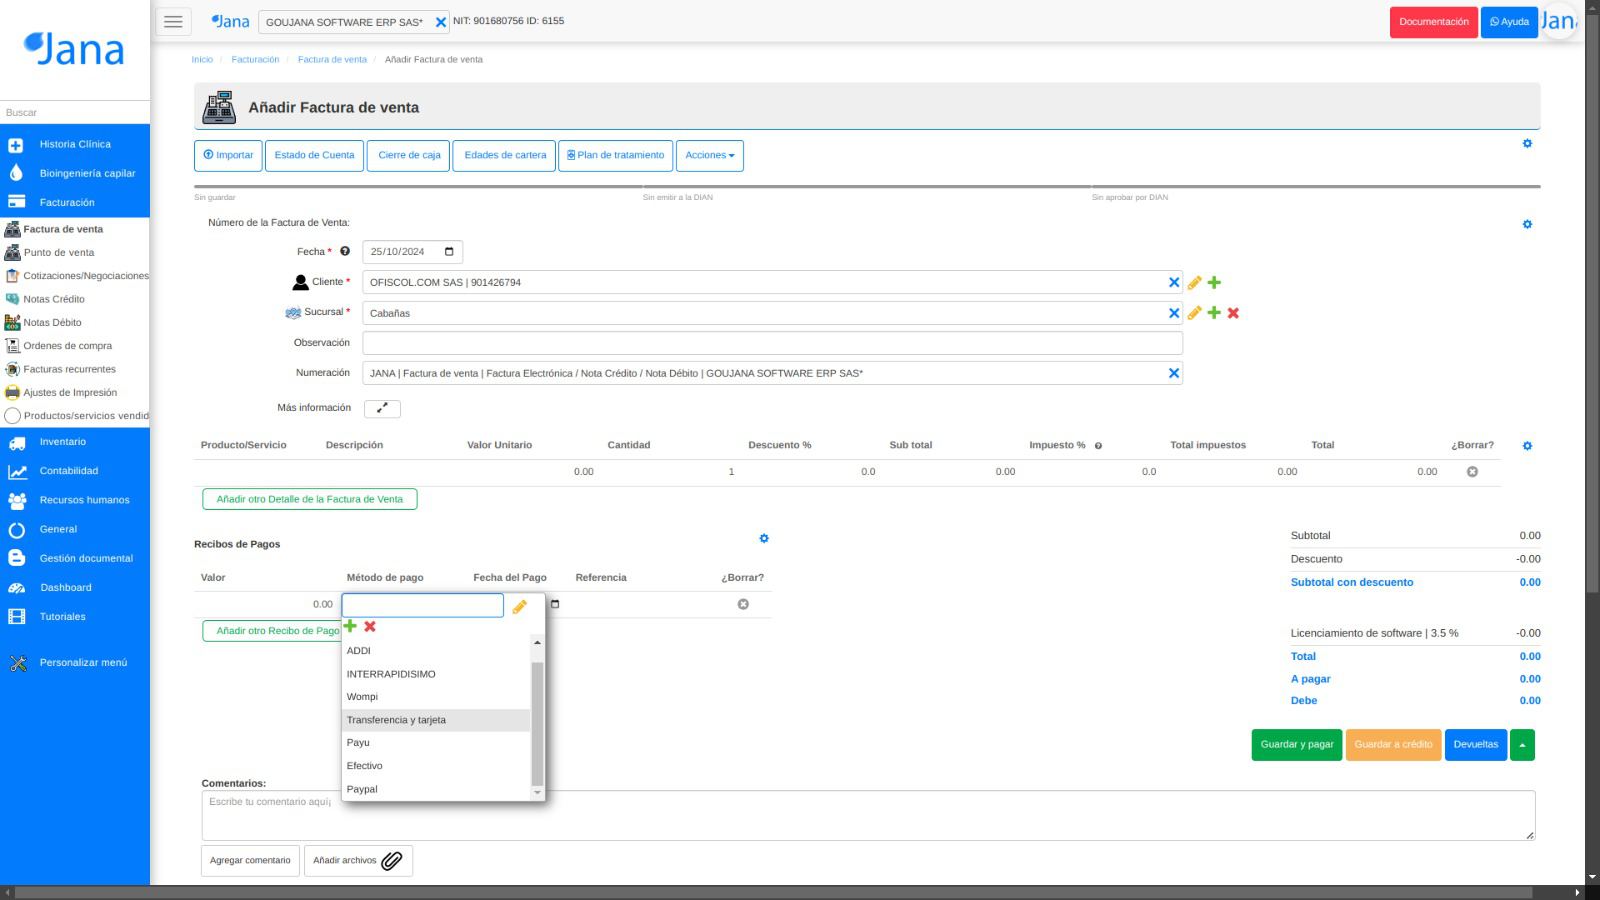This screenshot has height=900, width=1600.
Task: Open Estado de Cuenta
Action: click(x=314, y=156)
